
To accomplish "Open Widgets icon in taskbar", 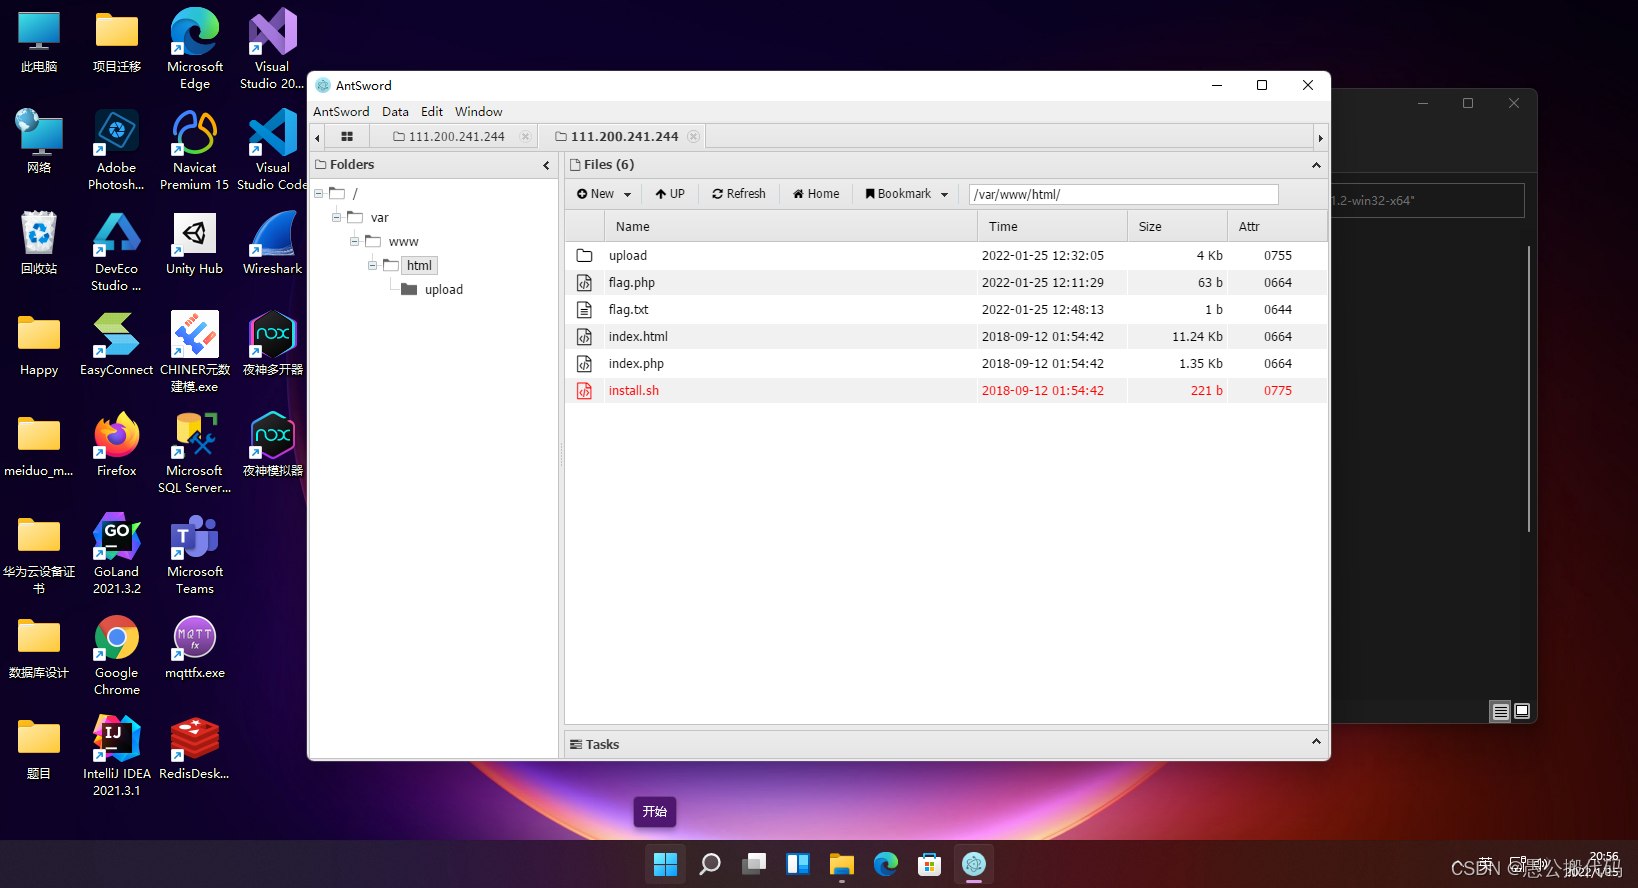I will click(798, 864).
